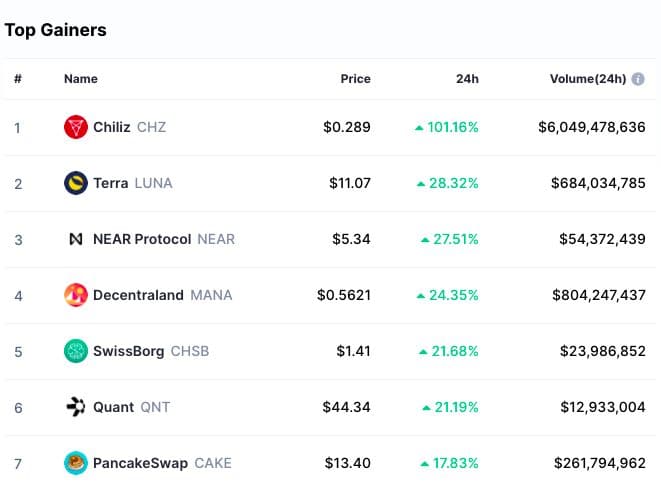Sort by Volume(24h) column header
This screenshot has width=661, height=487.
pos(587,79)
